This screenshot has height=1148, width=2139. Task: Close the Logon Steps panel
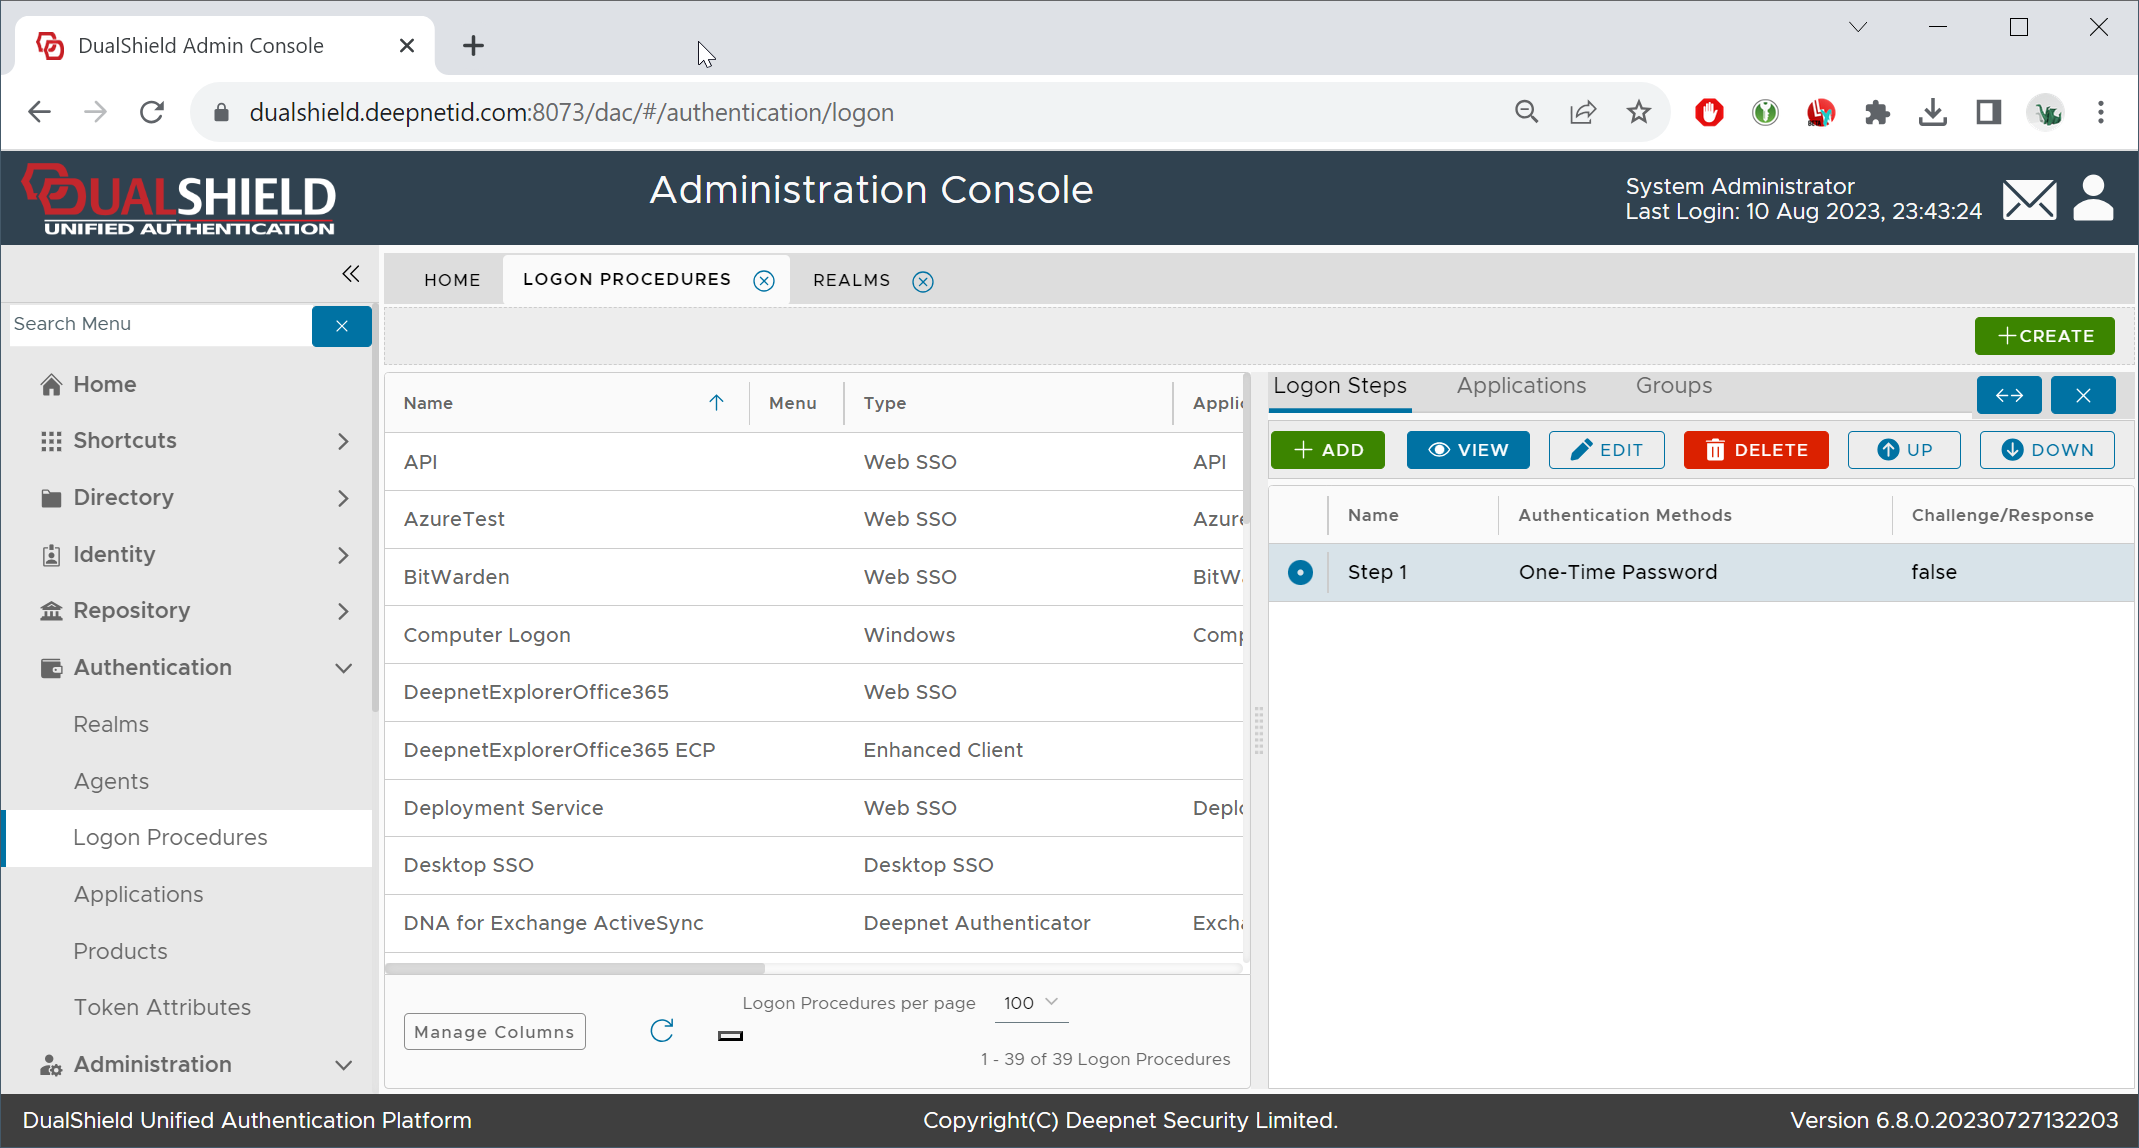coord(2083,395)
